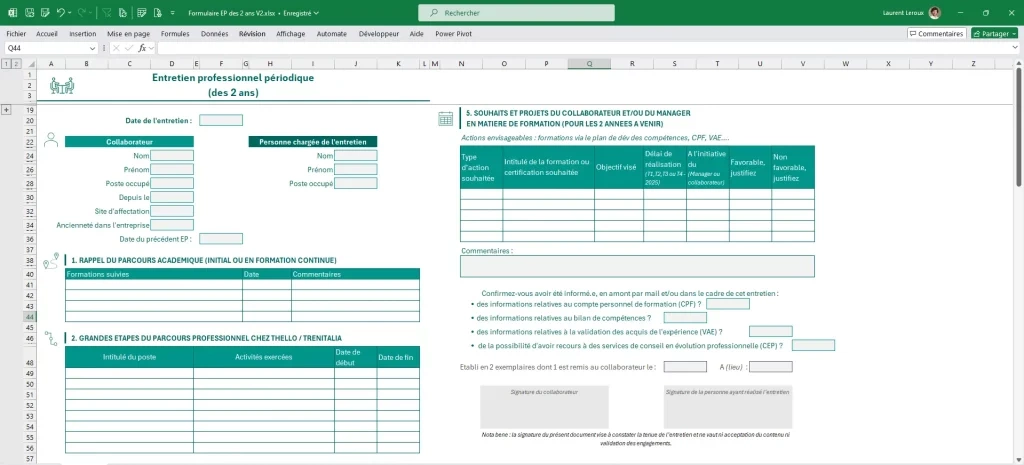1024x465 pixels.
Task: Click the Signature du collaborateur box
Action: pos(545,406)
